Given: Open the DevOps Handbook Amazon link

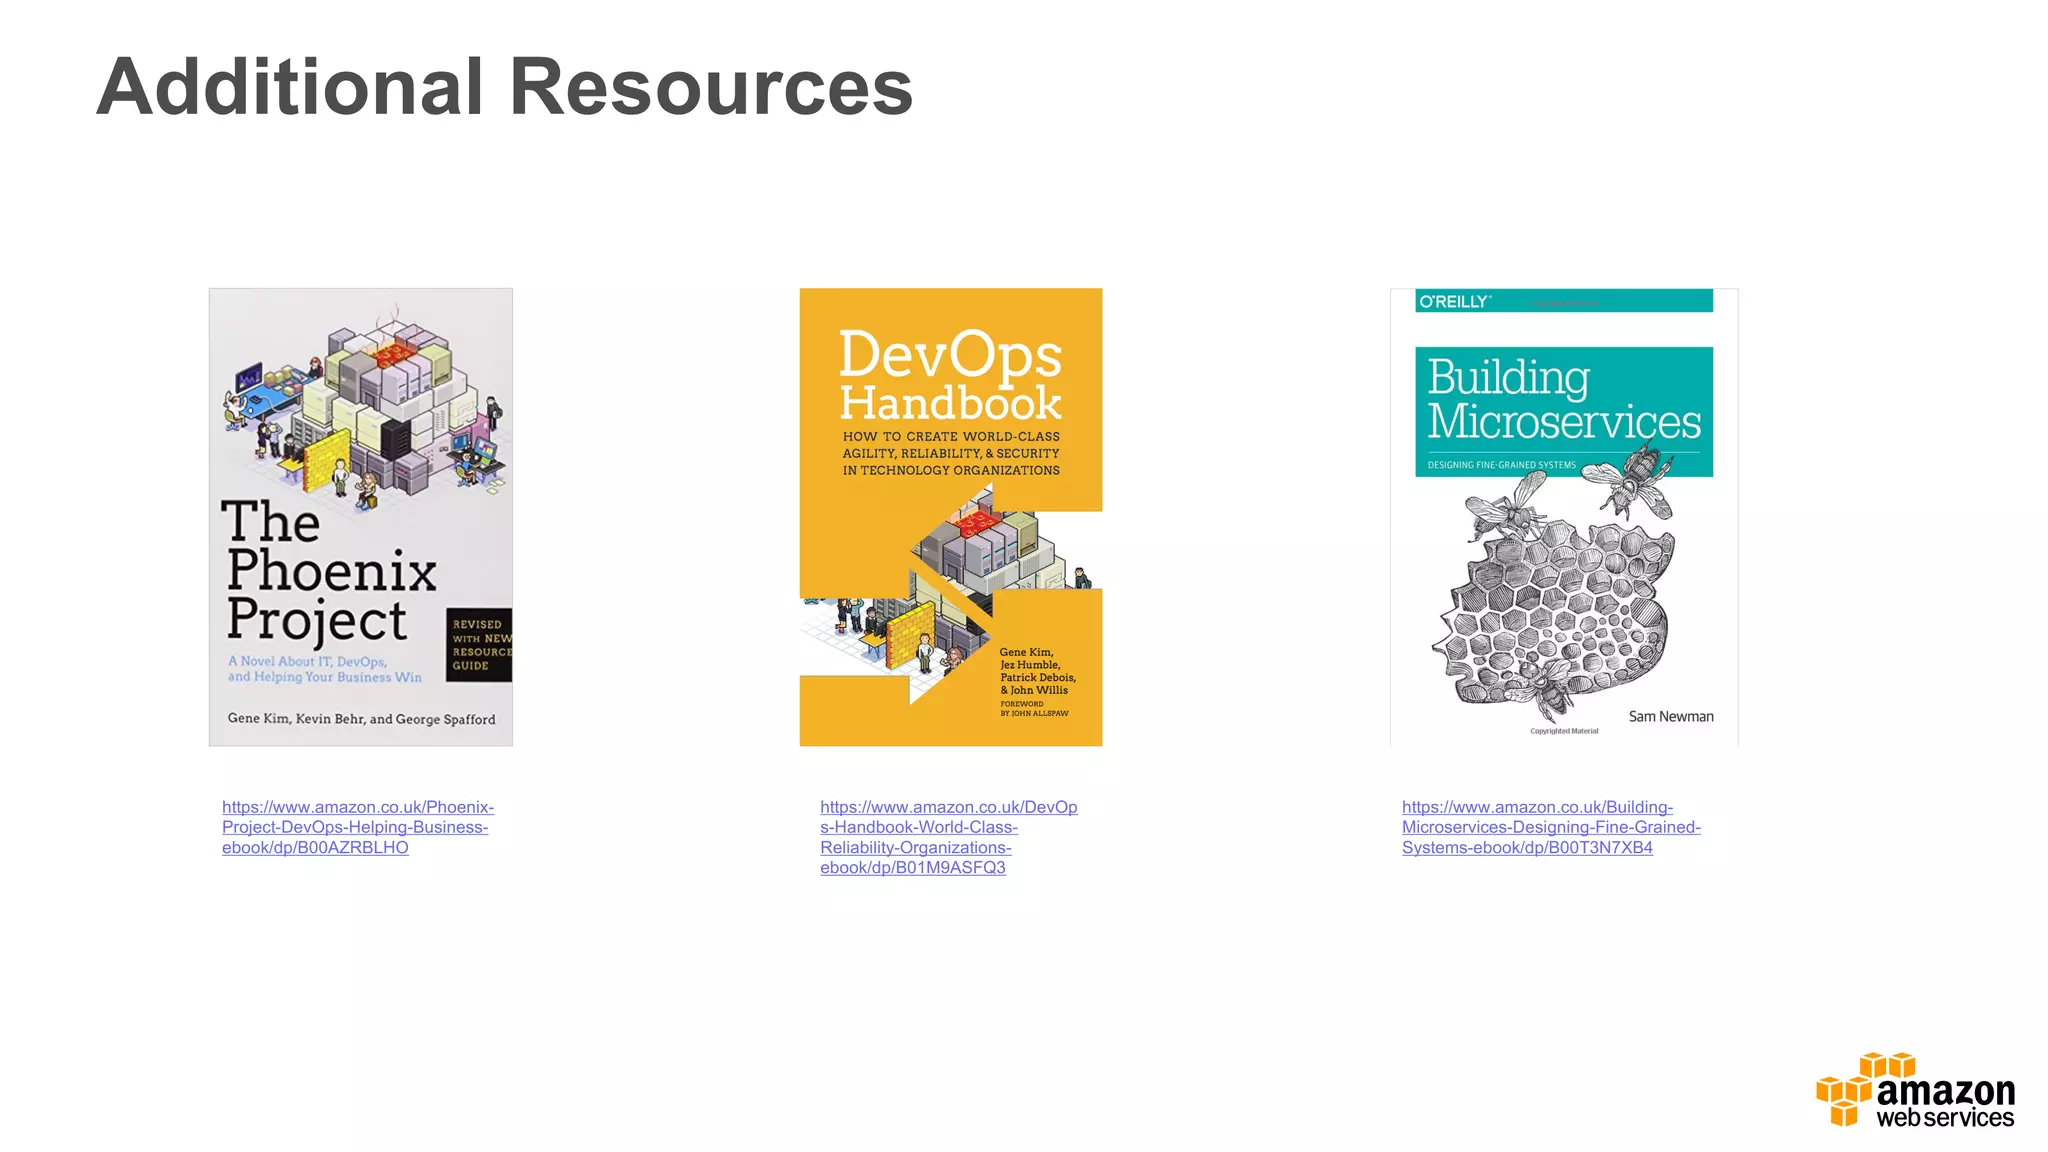Looking at the screenshot, I should pos(948,837).
